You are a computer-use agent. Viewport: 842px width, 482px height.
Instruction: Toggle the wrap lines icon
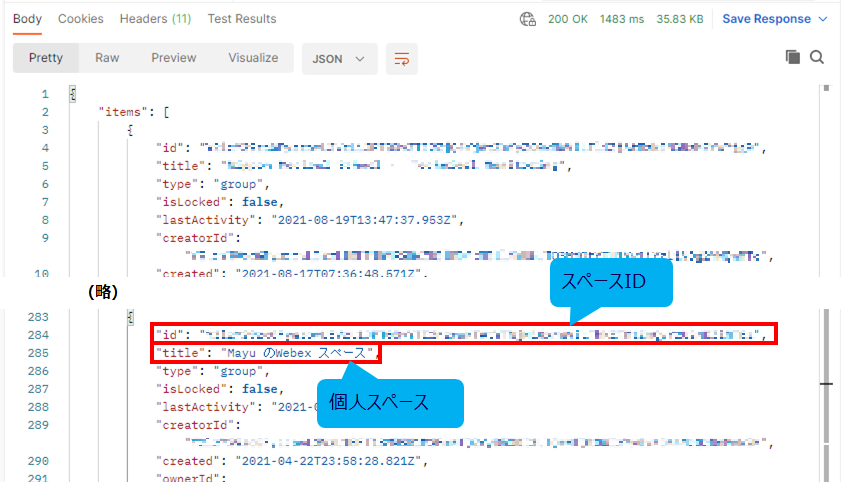(x=401, y=58)
